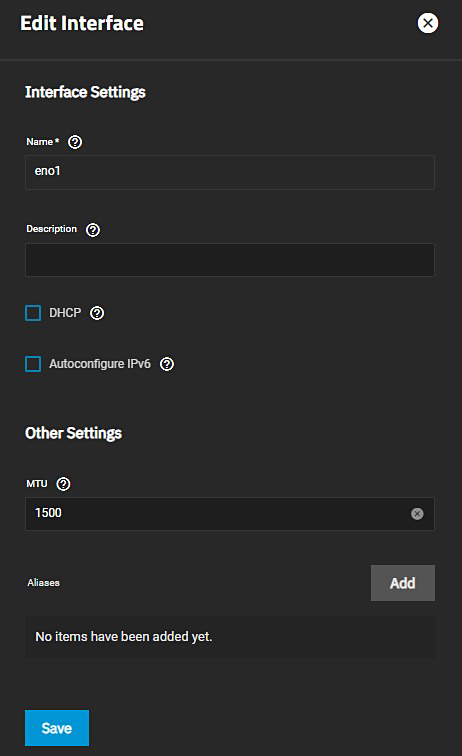Click the 'No items have been added yet' message
The image size is (462, 756).
click(x=124, y=637)
